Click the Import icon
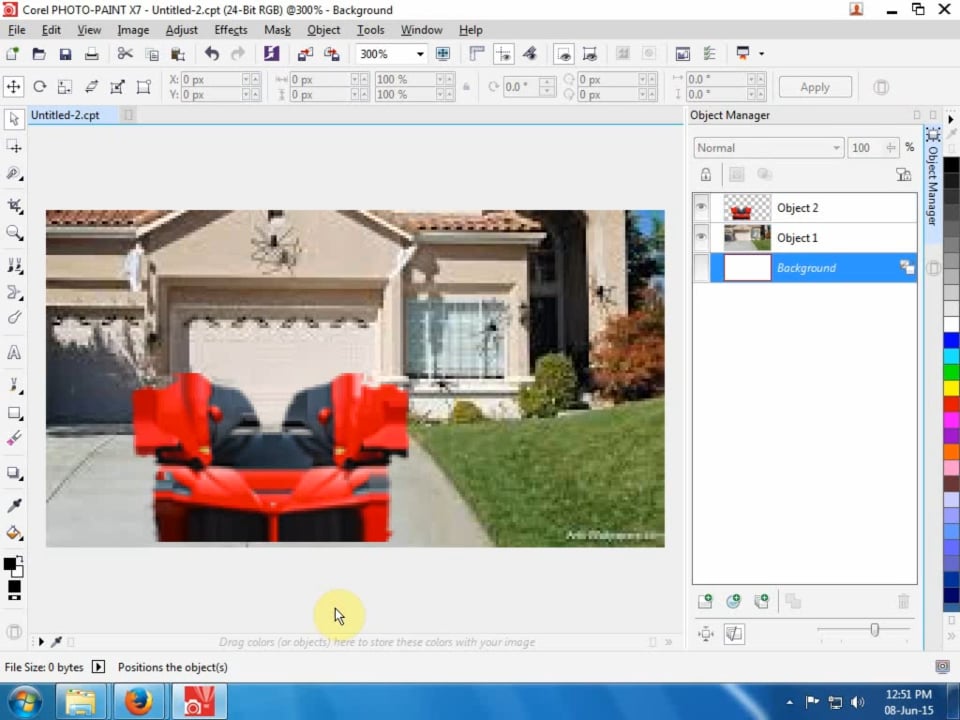Image resolution: width=960 pixels, height=720 pixels. click(305, 54)
